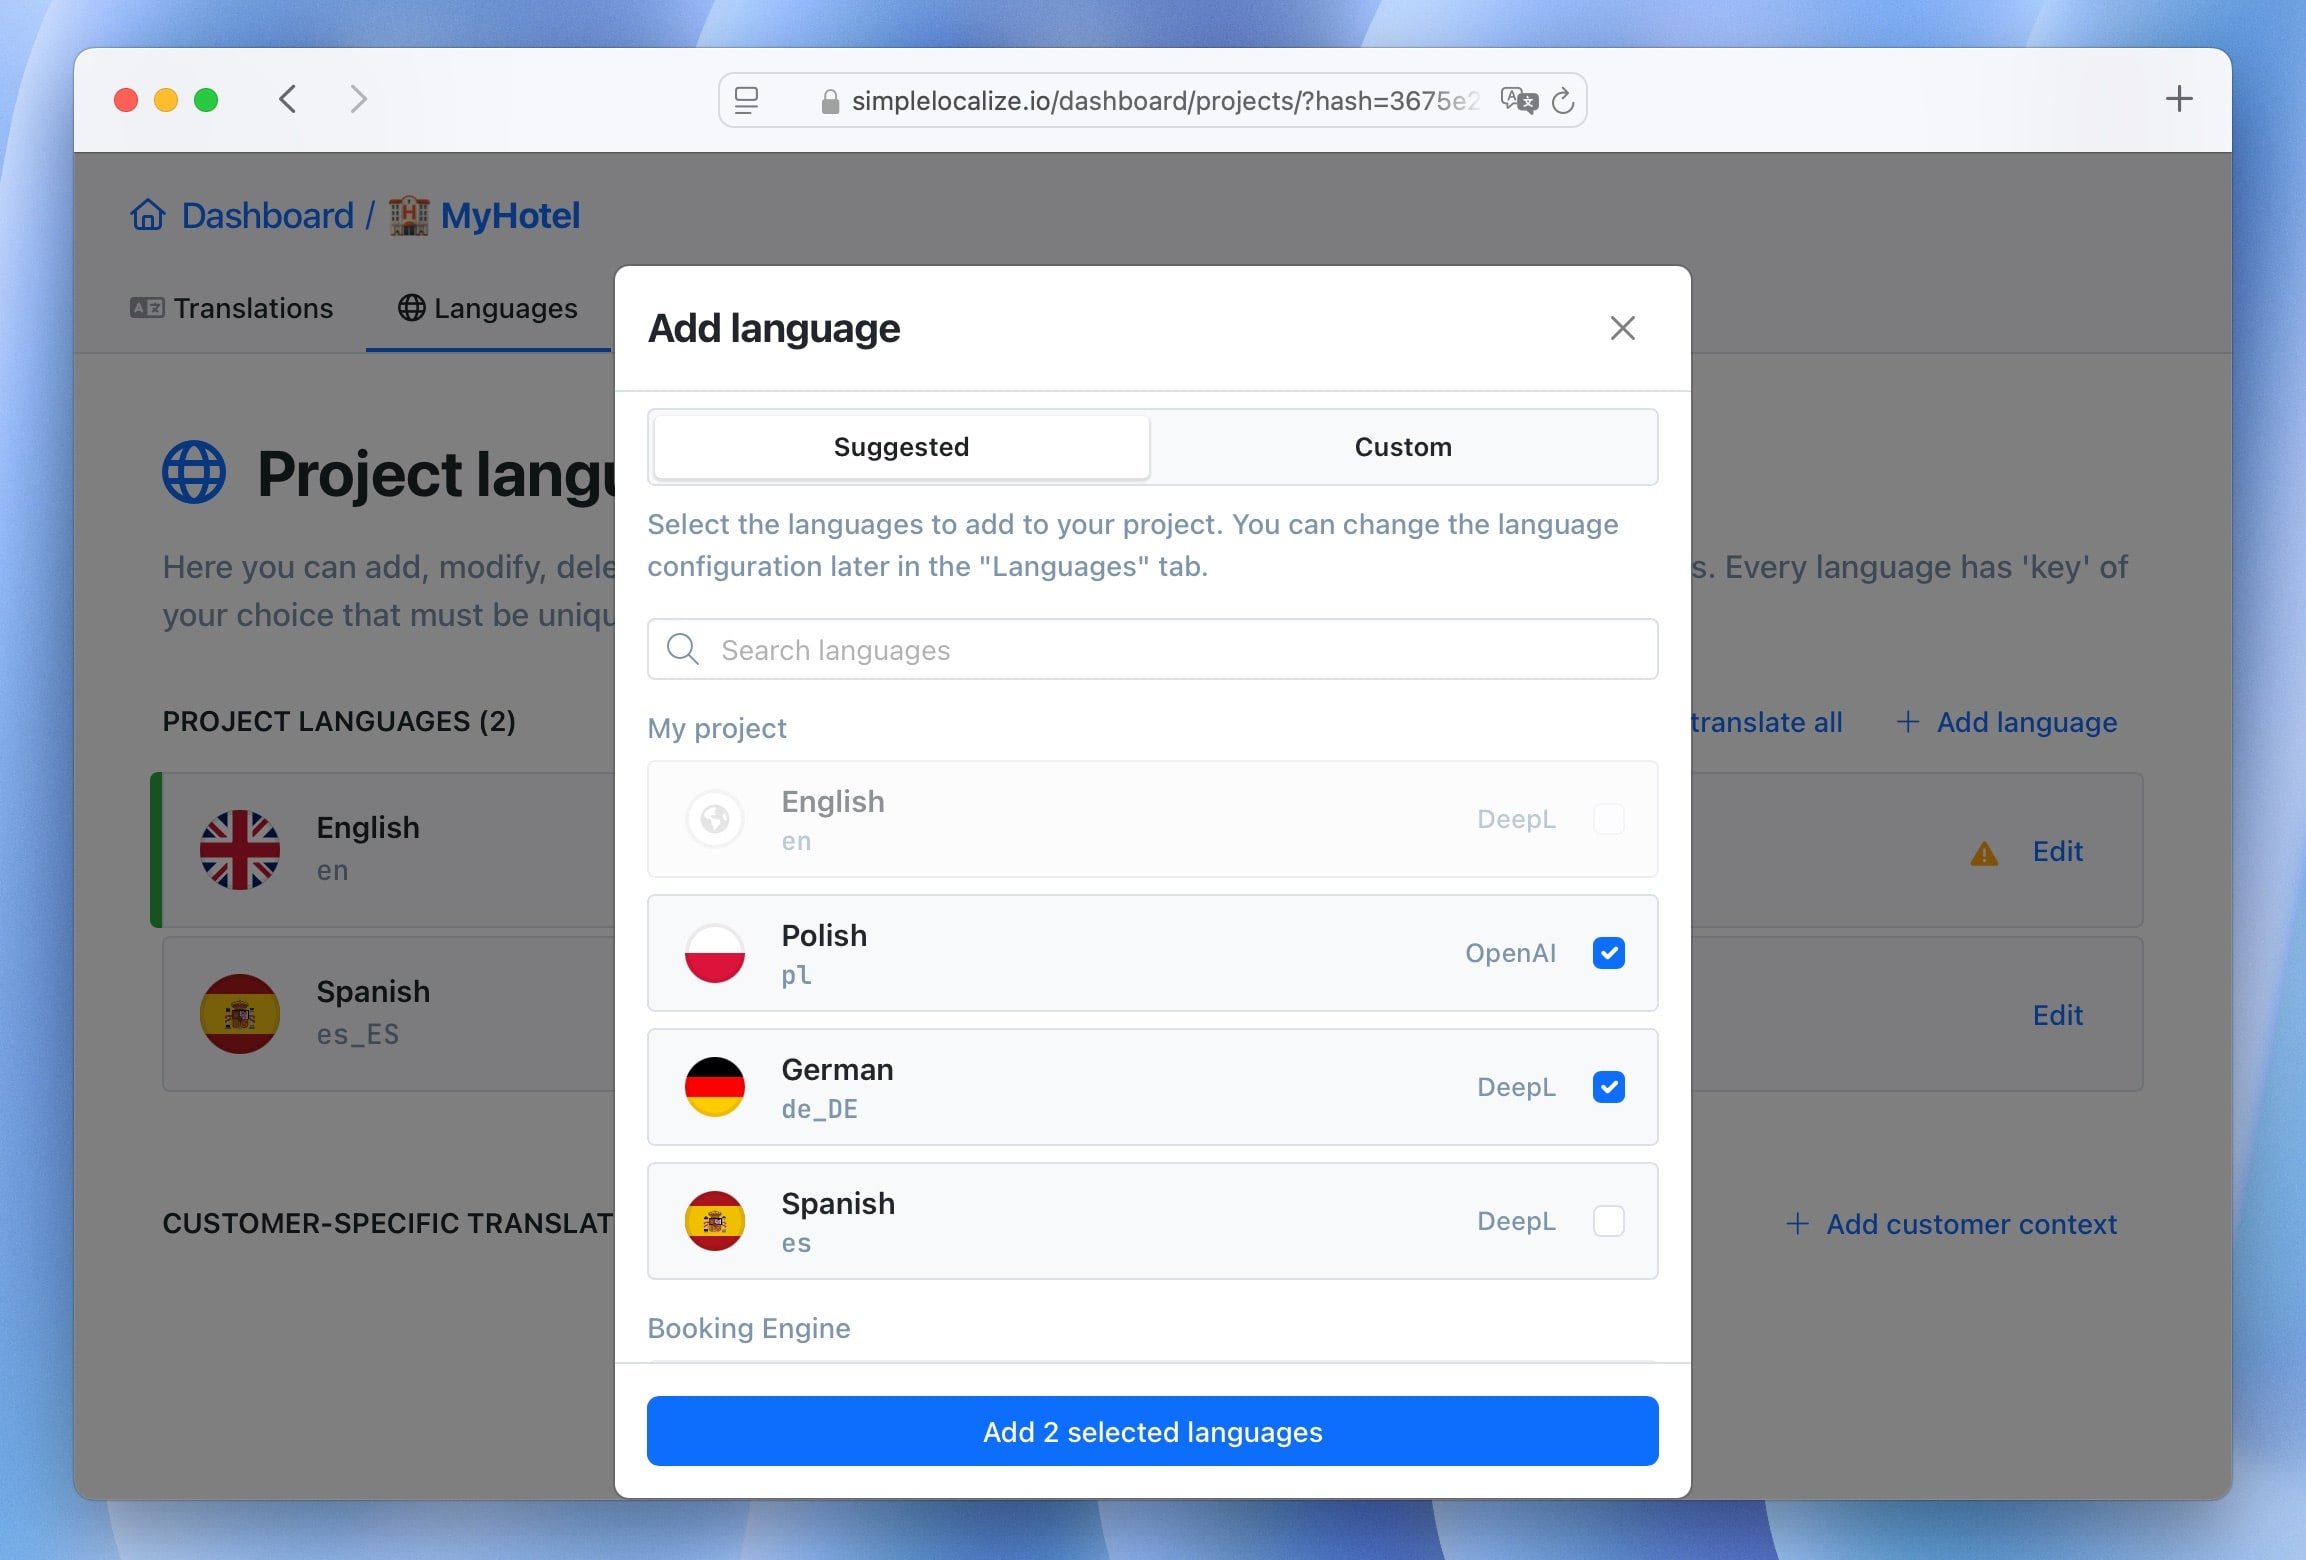Click Add 2 selected languages button
Image resolution: width=2306 pixels, height=1560 pixels.
[x=1152, y=1432]
